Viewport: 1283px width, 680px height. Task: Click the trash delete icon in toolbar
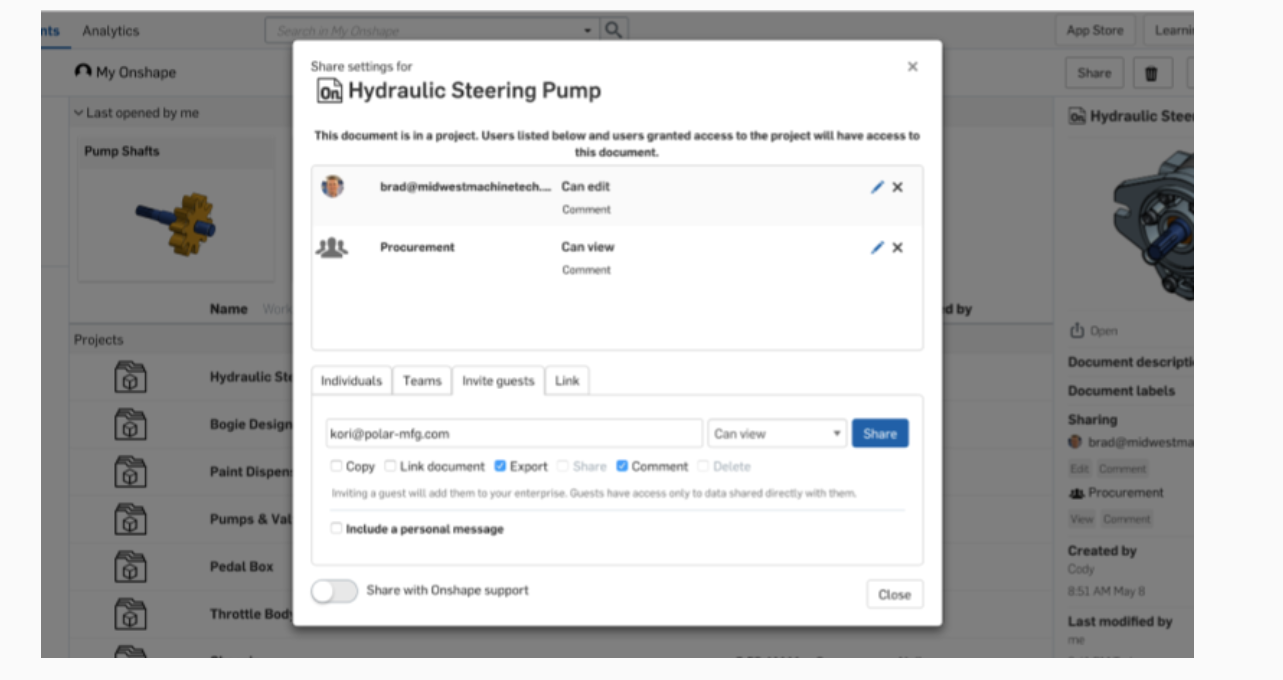(x=1151, y=73)
